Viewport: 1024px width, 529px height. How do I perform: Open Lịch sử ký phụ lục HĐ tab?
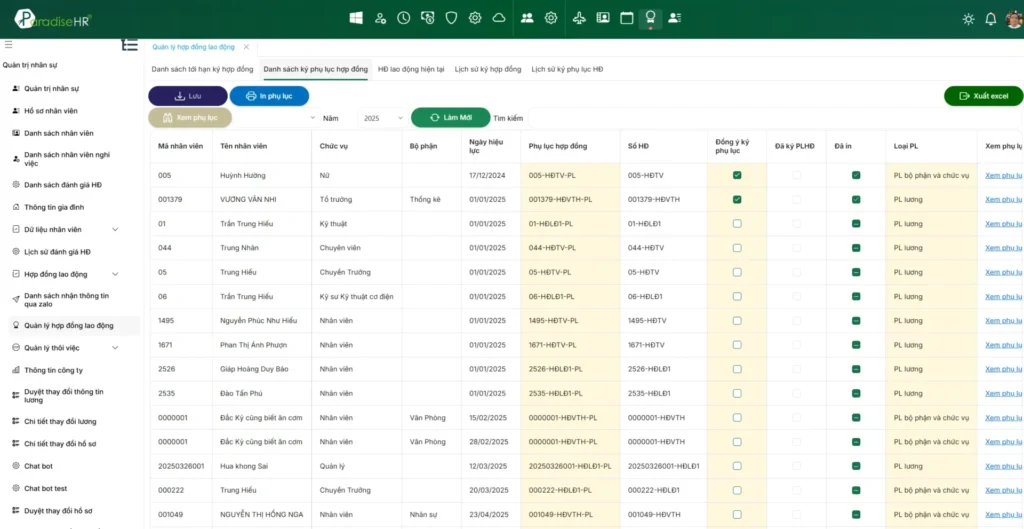point(567,69)
